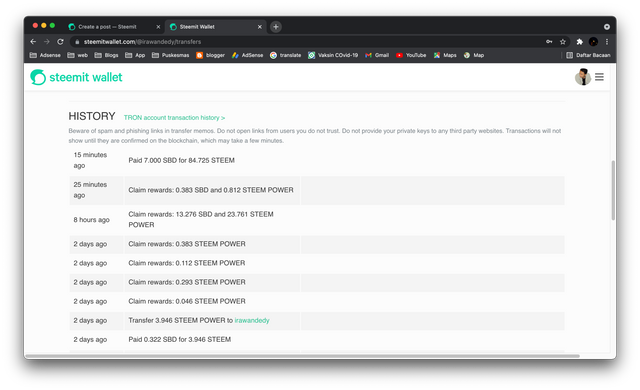Screen dimensions: 640x390
Task: Reload the page with refresh icon
Action: click(x=60, y=42)
